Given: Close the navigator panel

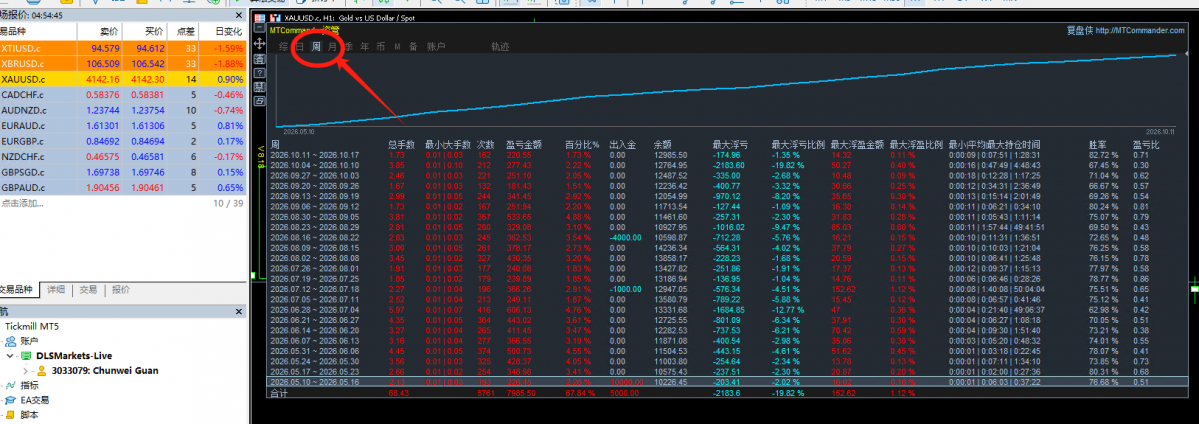Looking at the screenshot, I should pyautogui.click(x=239, y=312).
